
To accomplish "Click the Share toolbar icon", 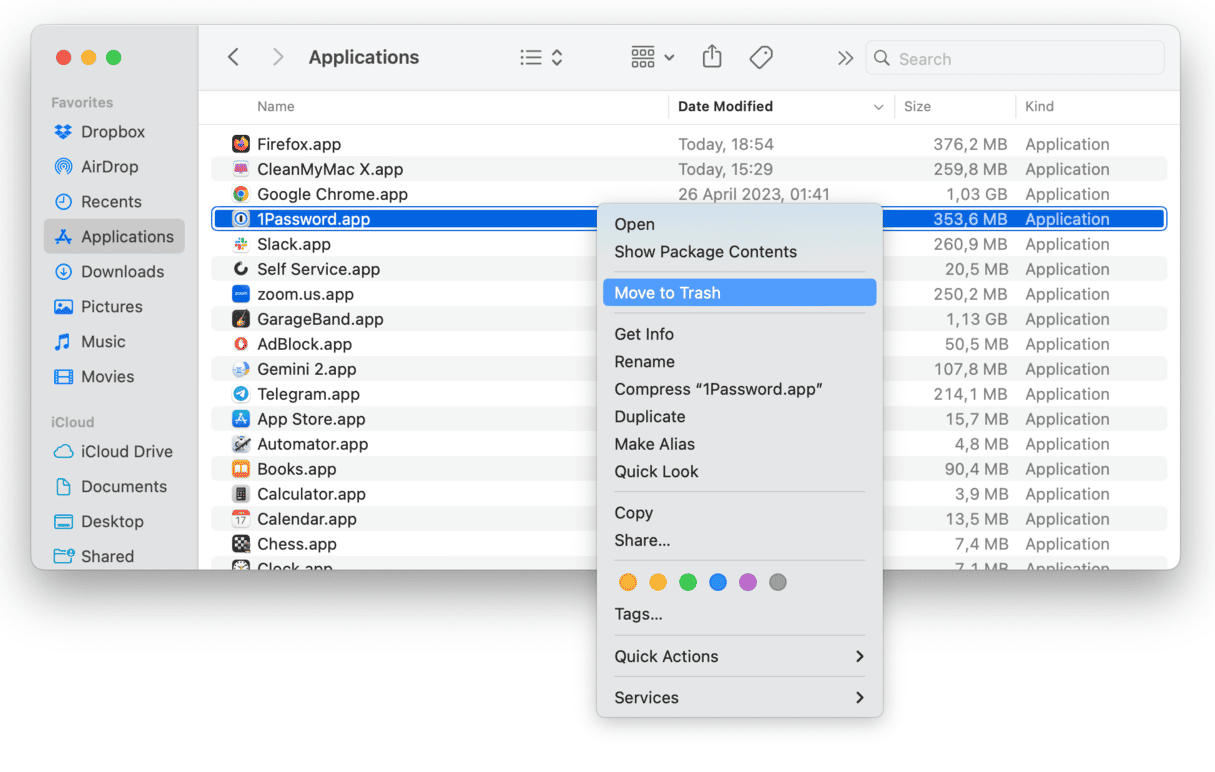I will [712, 58].
